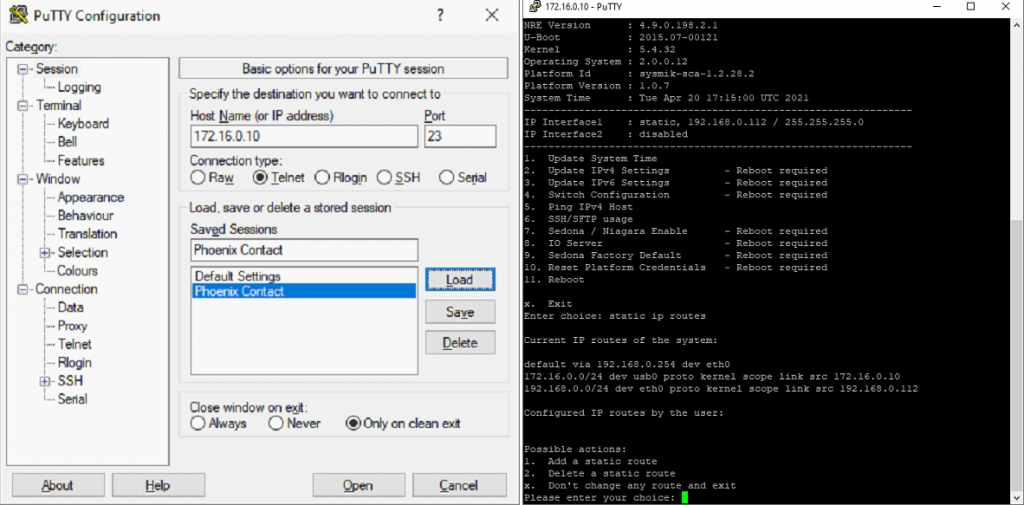Select Raw connection type

pos(198,178)
